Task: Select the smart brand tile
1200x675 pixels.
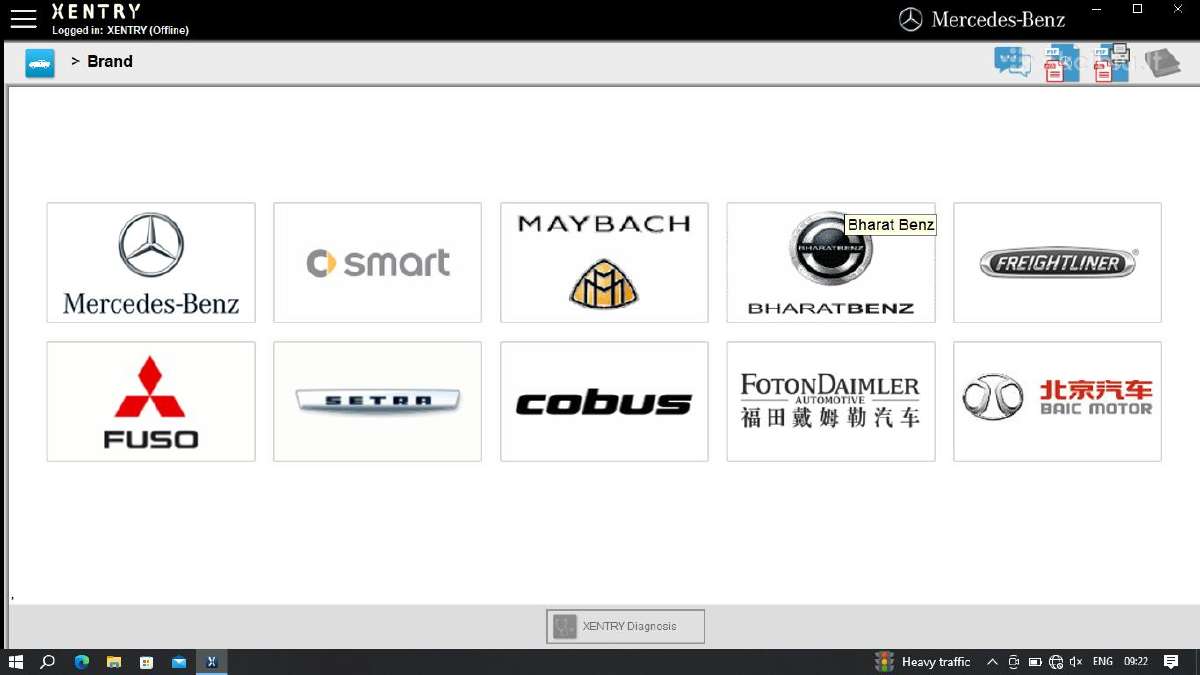Action: 378,263
